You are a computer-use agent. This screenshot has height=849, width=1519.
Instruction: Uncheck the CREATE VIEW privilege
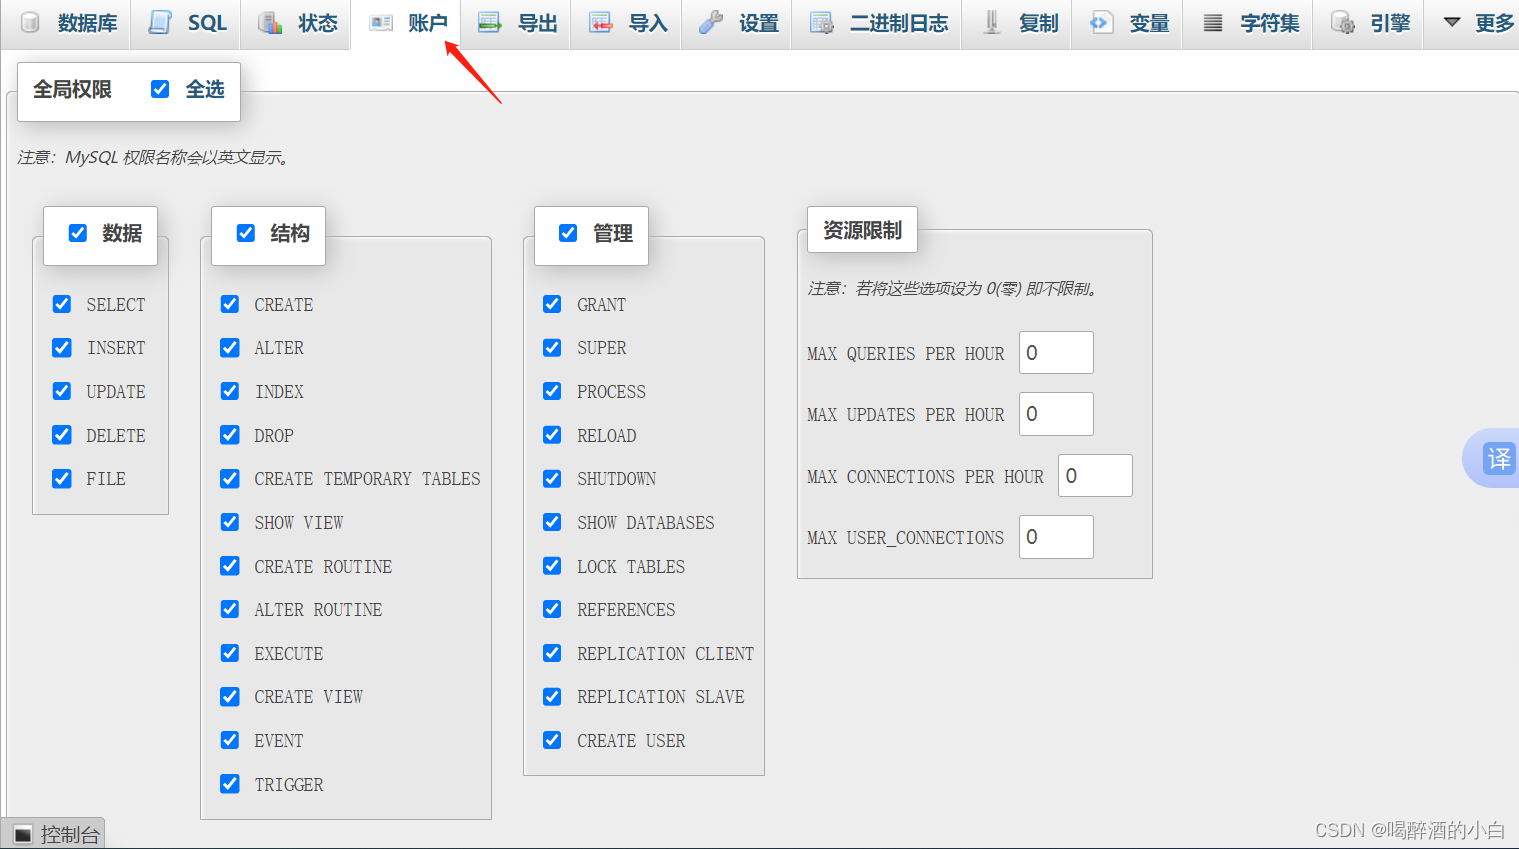point(230,696)
